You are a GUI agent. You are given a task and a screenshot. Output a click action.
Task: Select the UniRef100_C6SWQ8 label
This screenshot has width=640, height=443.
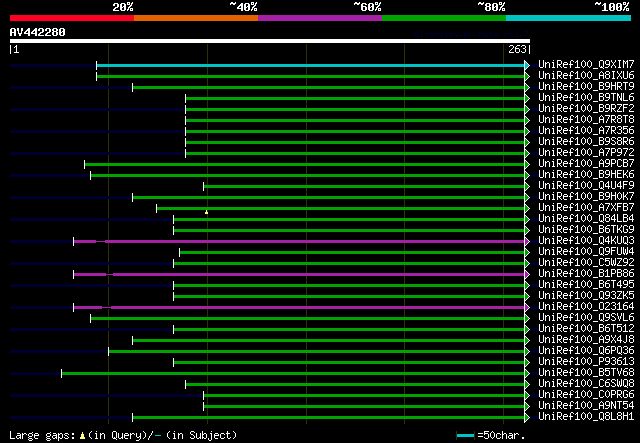tap(586, 384)
